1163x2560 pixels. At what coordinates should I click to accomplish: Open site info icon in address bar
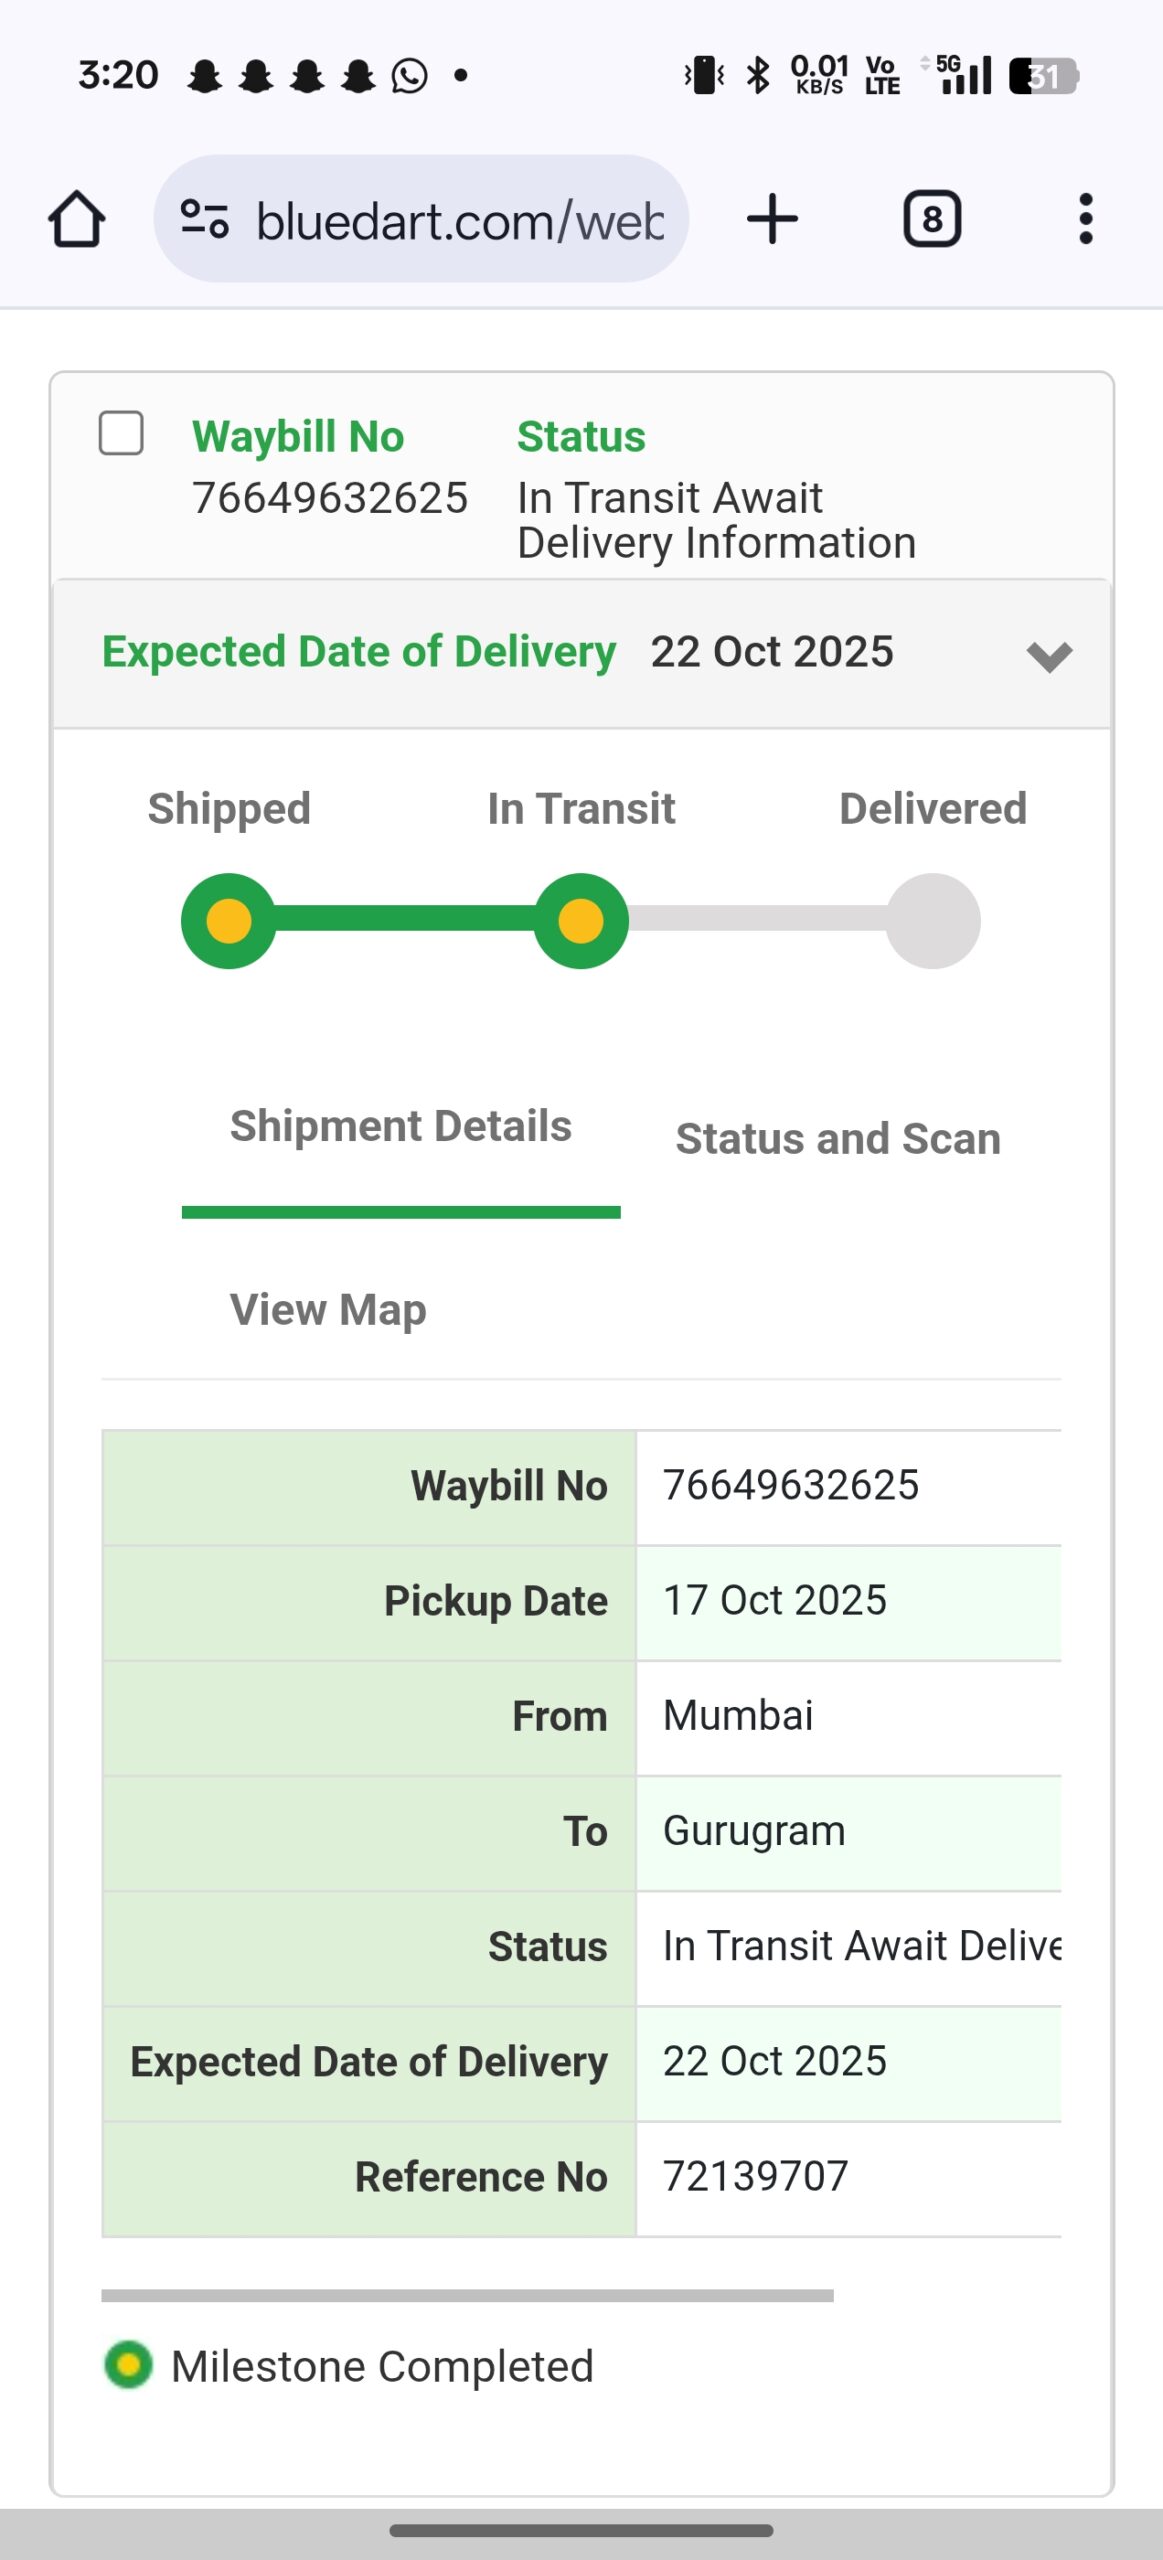tap(205, 219)
